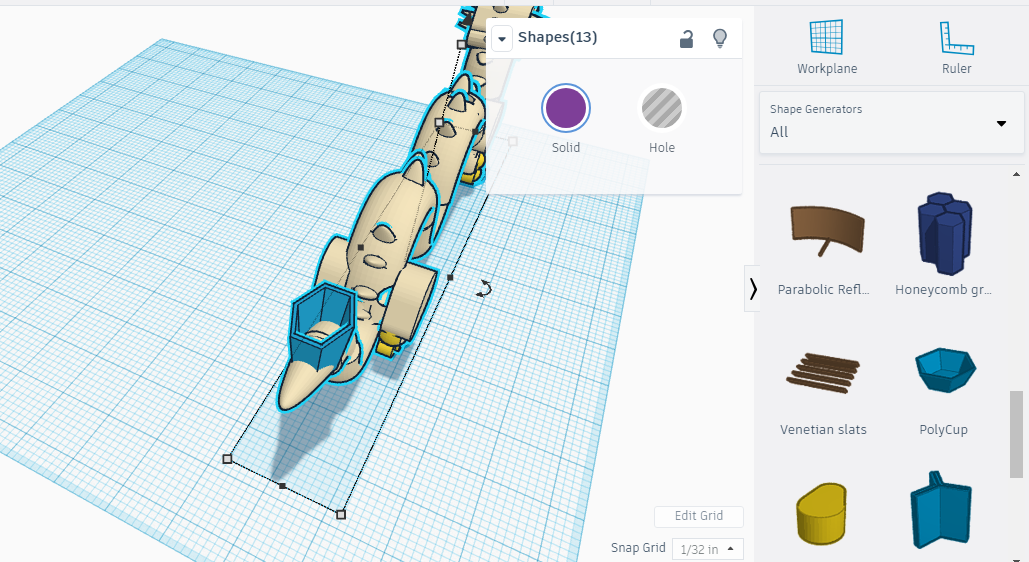1029x562 pixels.
Task: Click the Edit Grid button
Action: coord(698,516)
